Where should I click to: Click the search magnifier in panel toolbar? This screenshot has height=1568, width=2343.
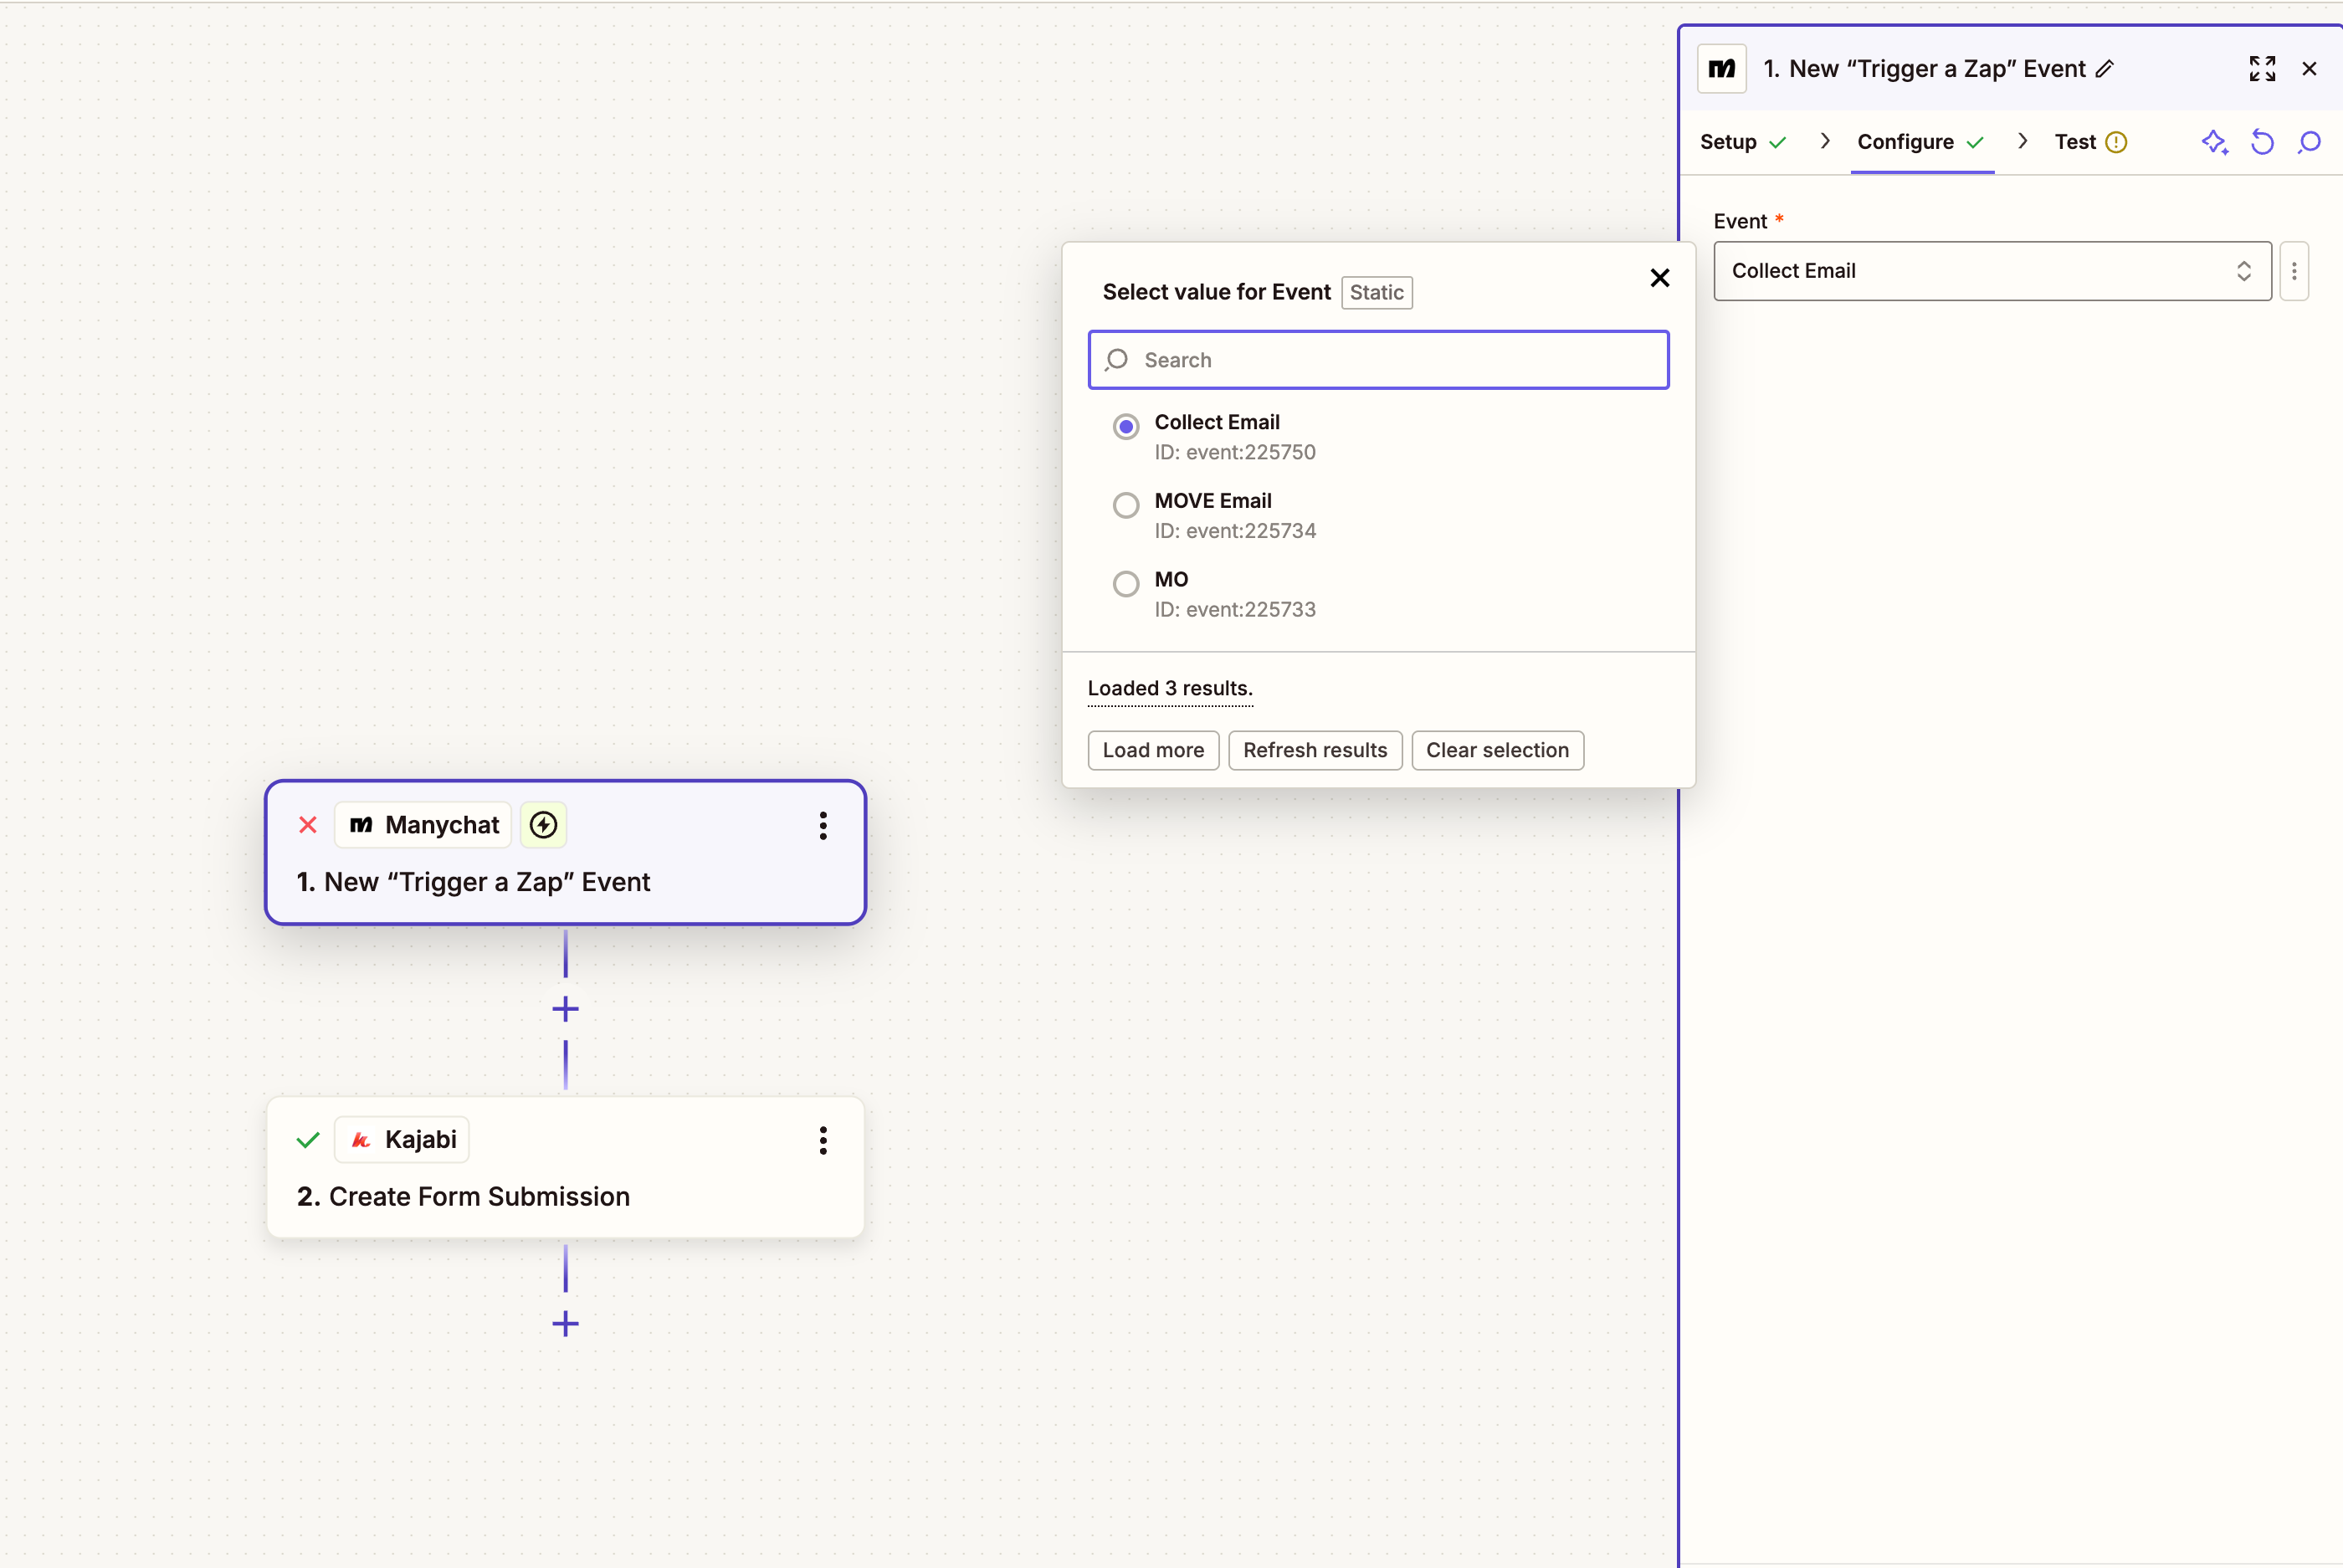(x=2309, y=142)
